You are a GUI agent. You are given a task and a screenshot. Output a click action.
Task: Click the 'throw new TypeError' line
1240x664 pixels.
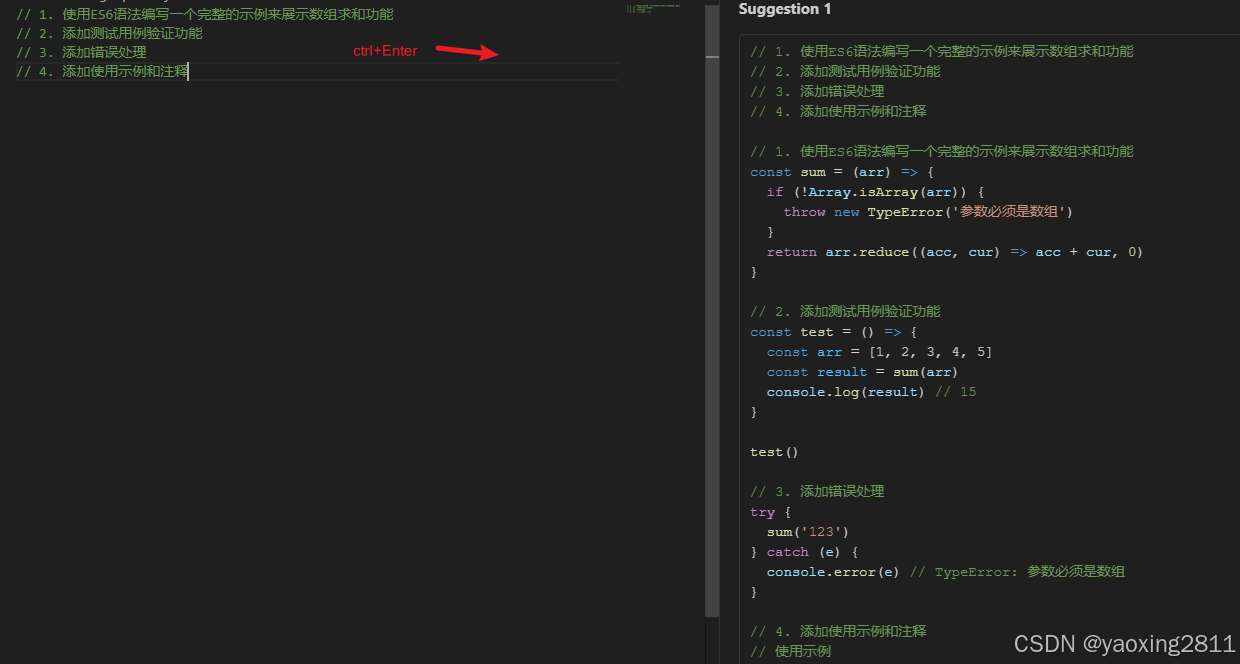pyautogui.click(x=928, y=212)
